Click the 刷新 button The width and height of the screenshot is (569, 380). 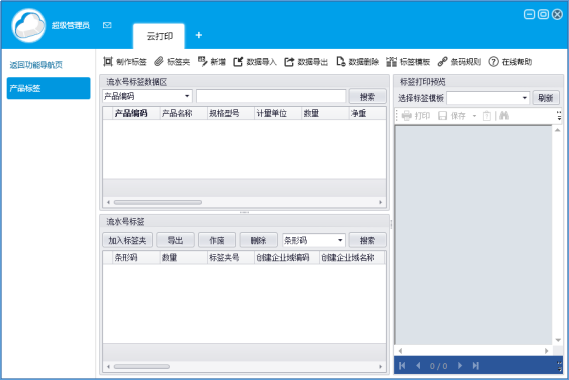(546, 98)
